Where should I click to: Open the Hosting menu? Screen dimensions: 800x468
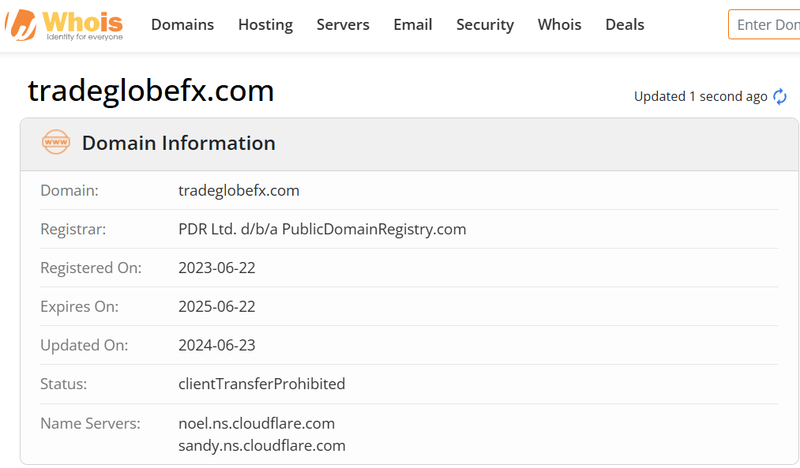[265, 24]
